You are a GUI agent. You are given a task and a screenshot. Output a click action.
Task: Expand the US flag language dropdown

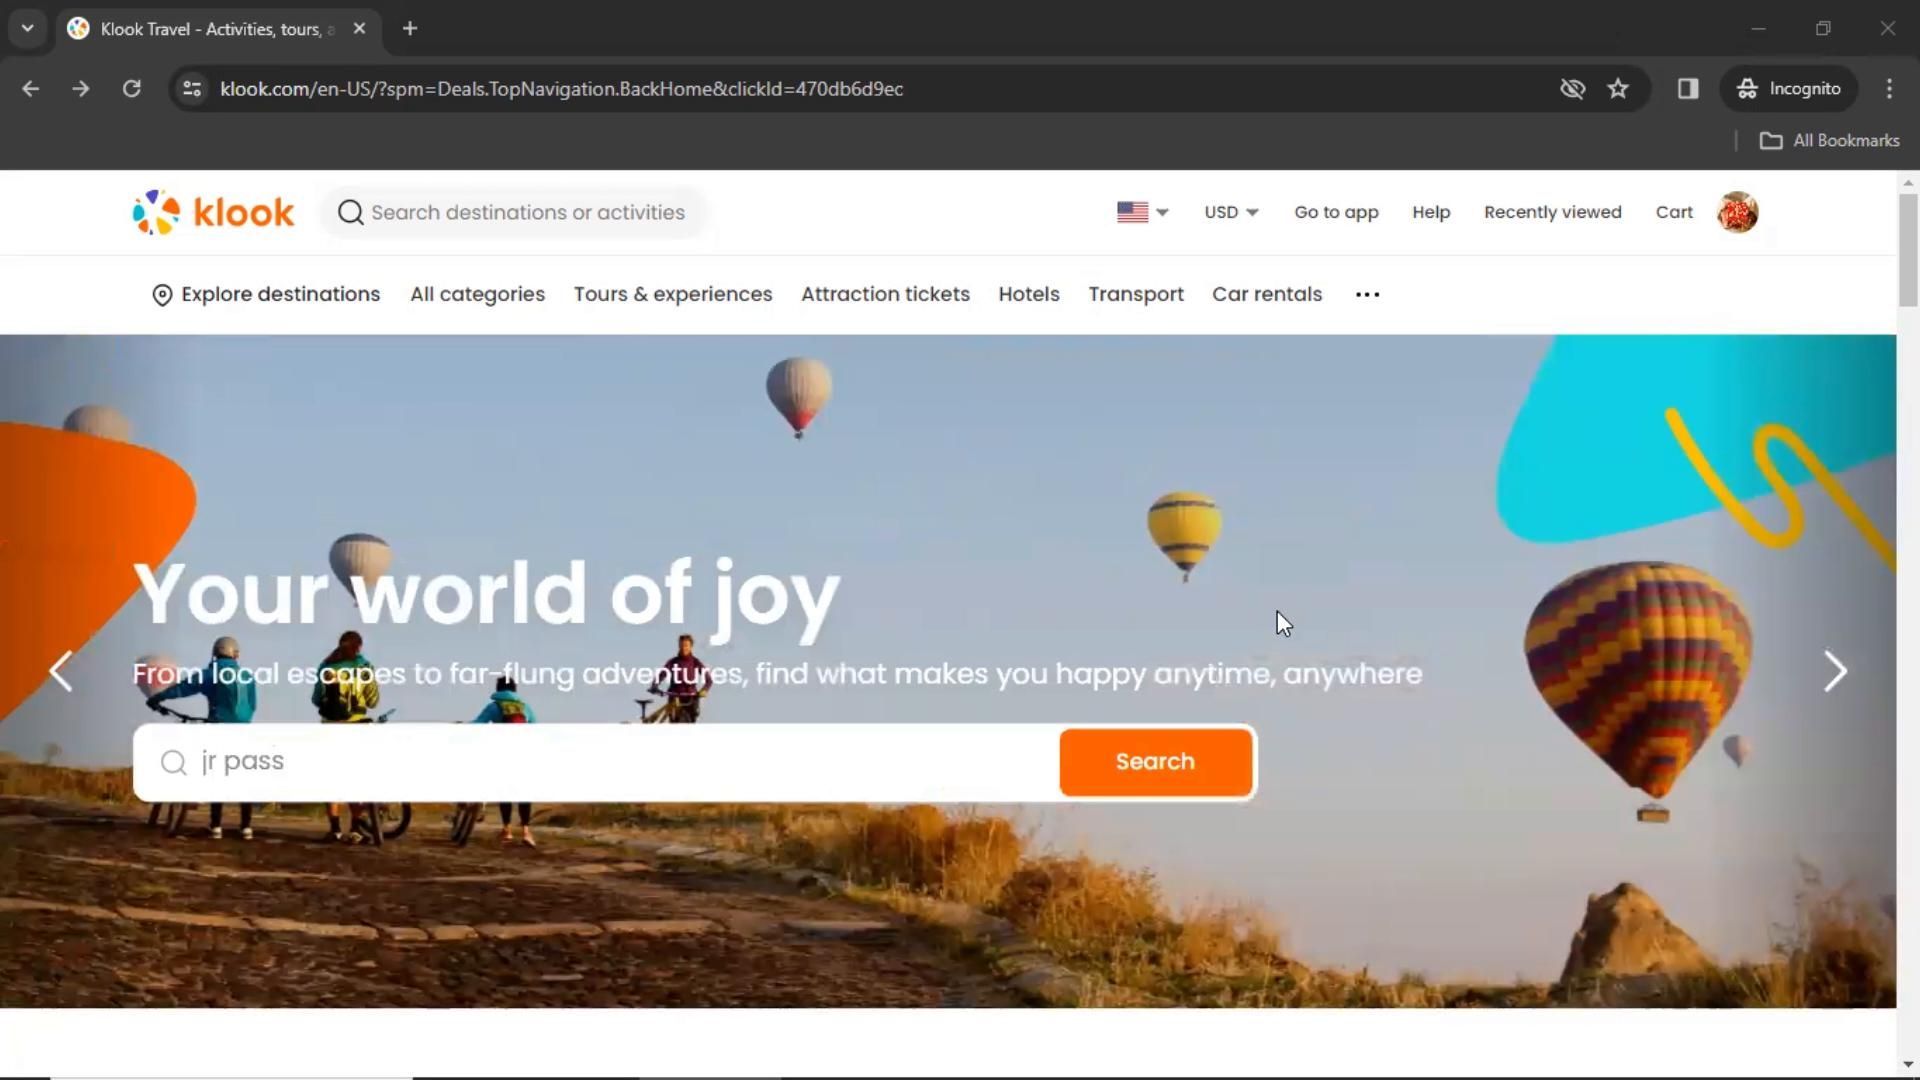pos(1142,212)
